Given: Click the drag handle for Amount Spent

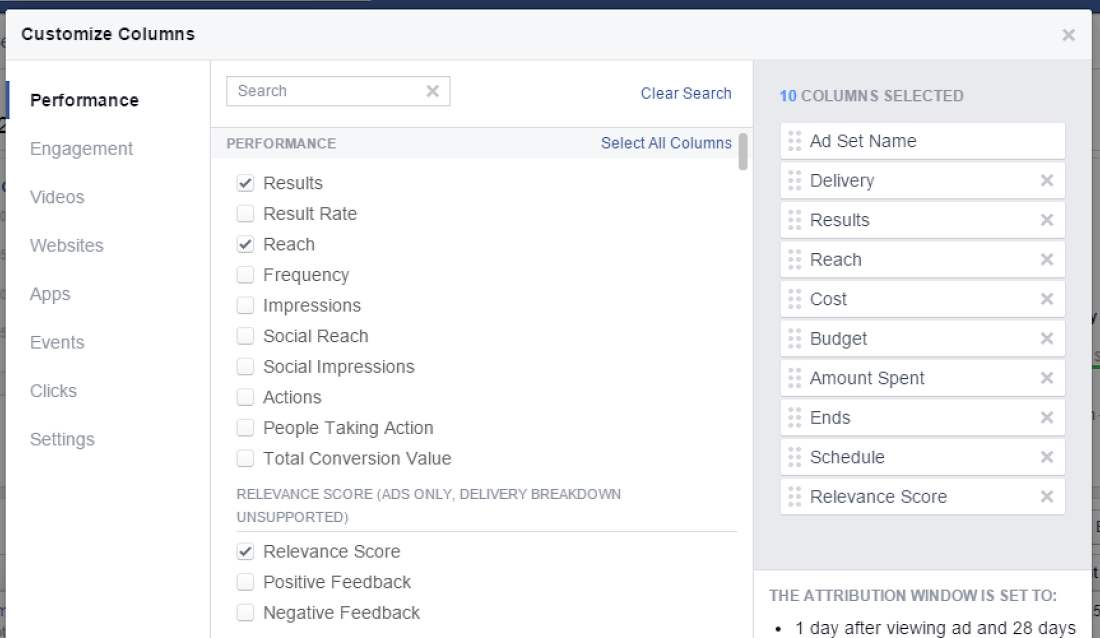Looking at the screenshot, I should coord(794,378).
